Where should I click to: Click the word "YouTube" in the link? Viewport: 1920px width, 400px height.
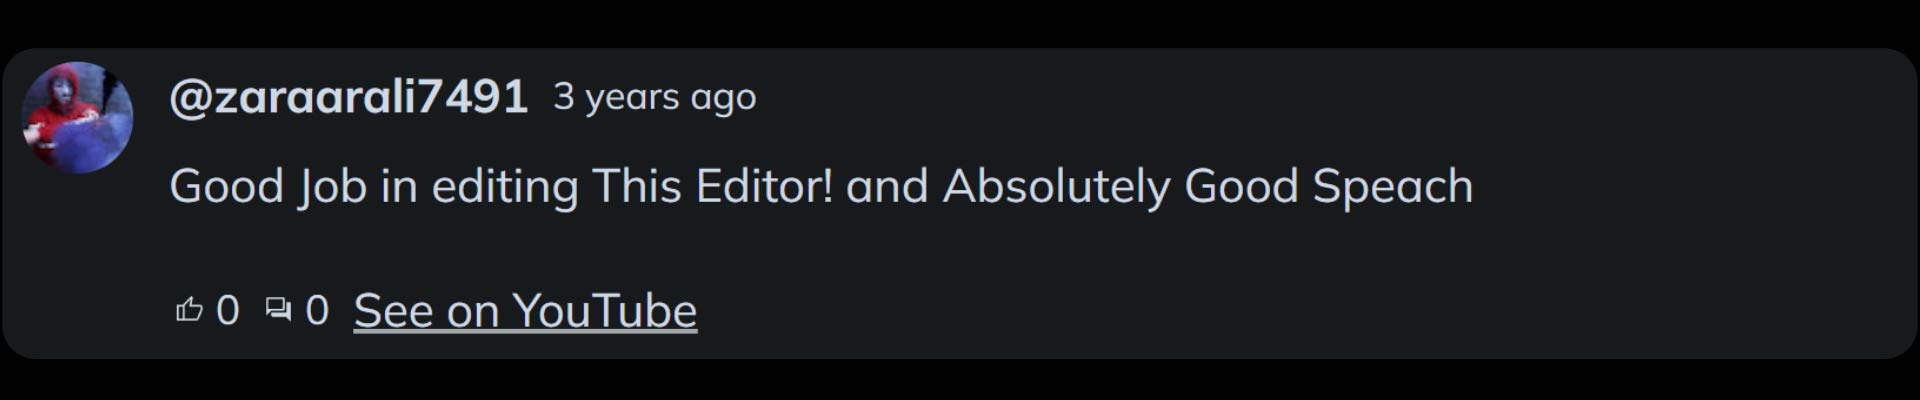point(604,310)
